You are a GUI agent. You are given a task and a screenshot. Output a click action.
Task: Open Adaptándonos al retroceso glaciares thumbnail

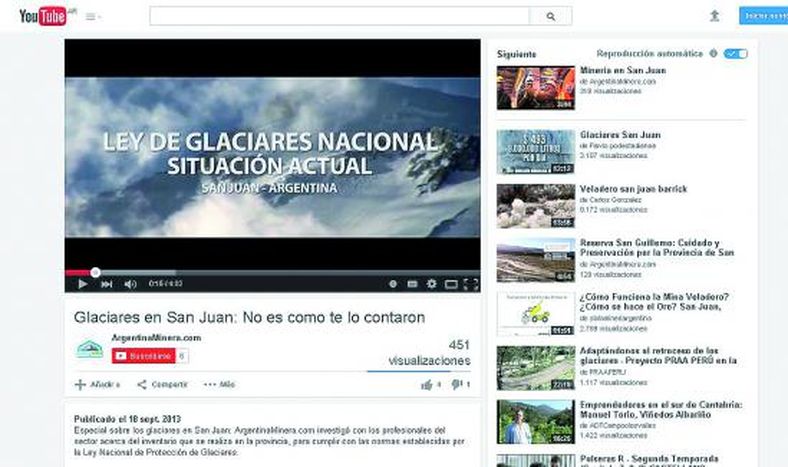pyautogui.click(x=536, y=368)
